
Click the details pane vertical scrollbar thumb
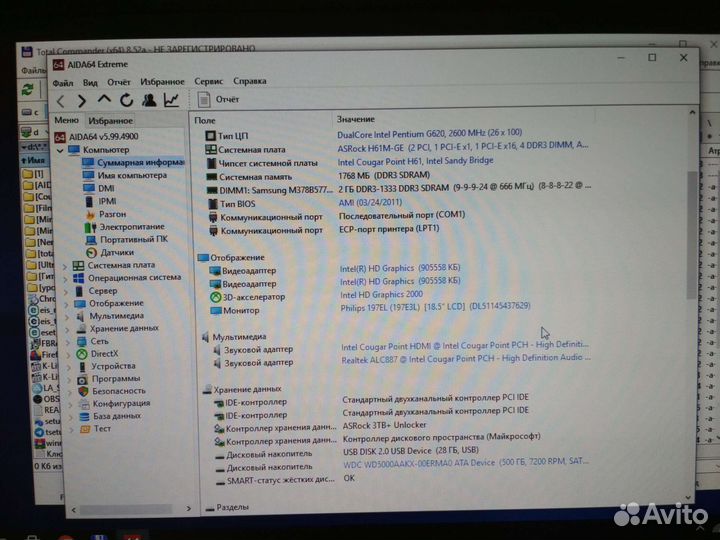(692, 235)
